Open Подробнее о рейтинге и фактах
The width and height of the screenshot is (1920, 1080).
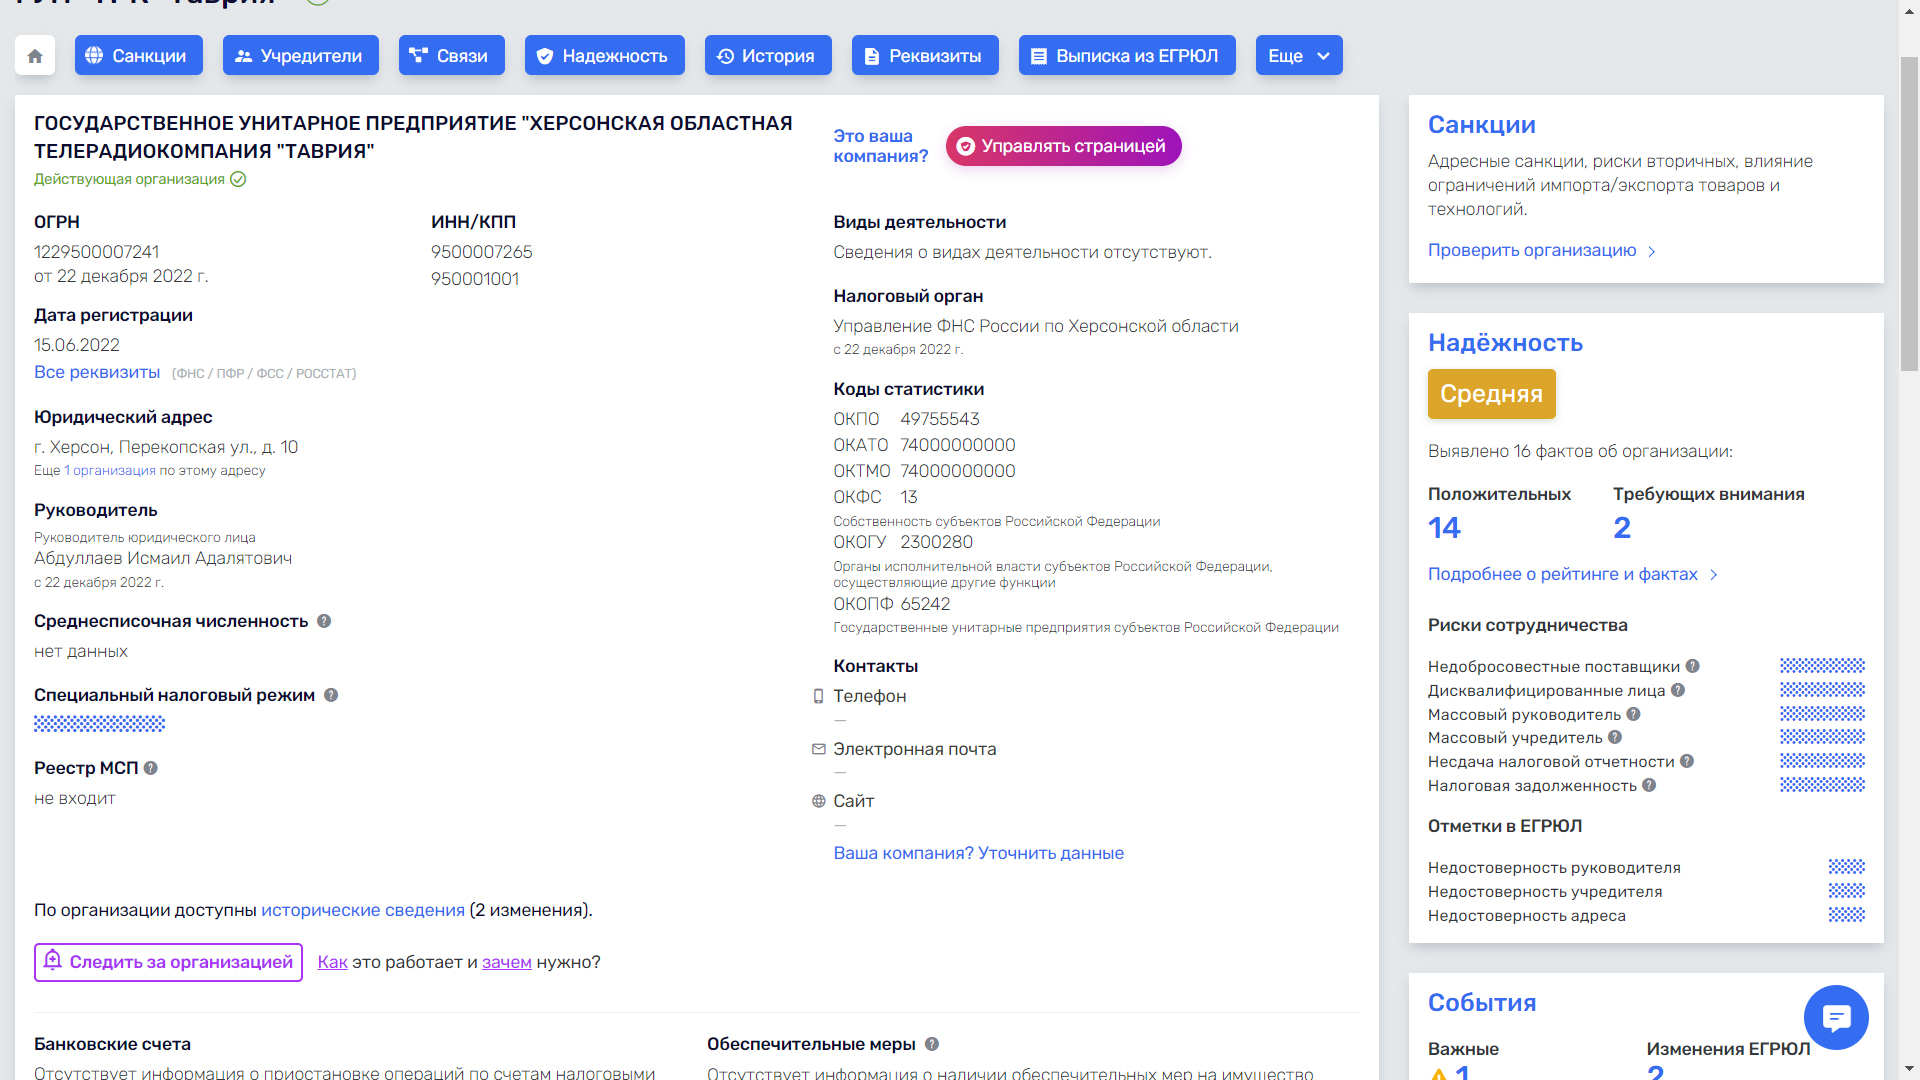[x=1572, y=574]
